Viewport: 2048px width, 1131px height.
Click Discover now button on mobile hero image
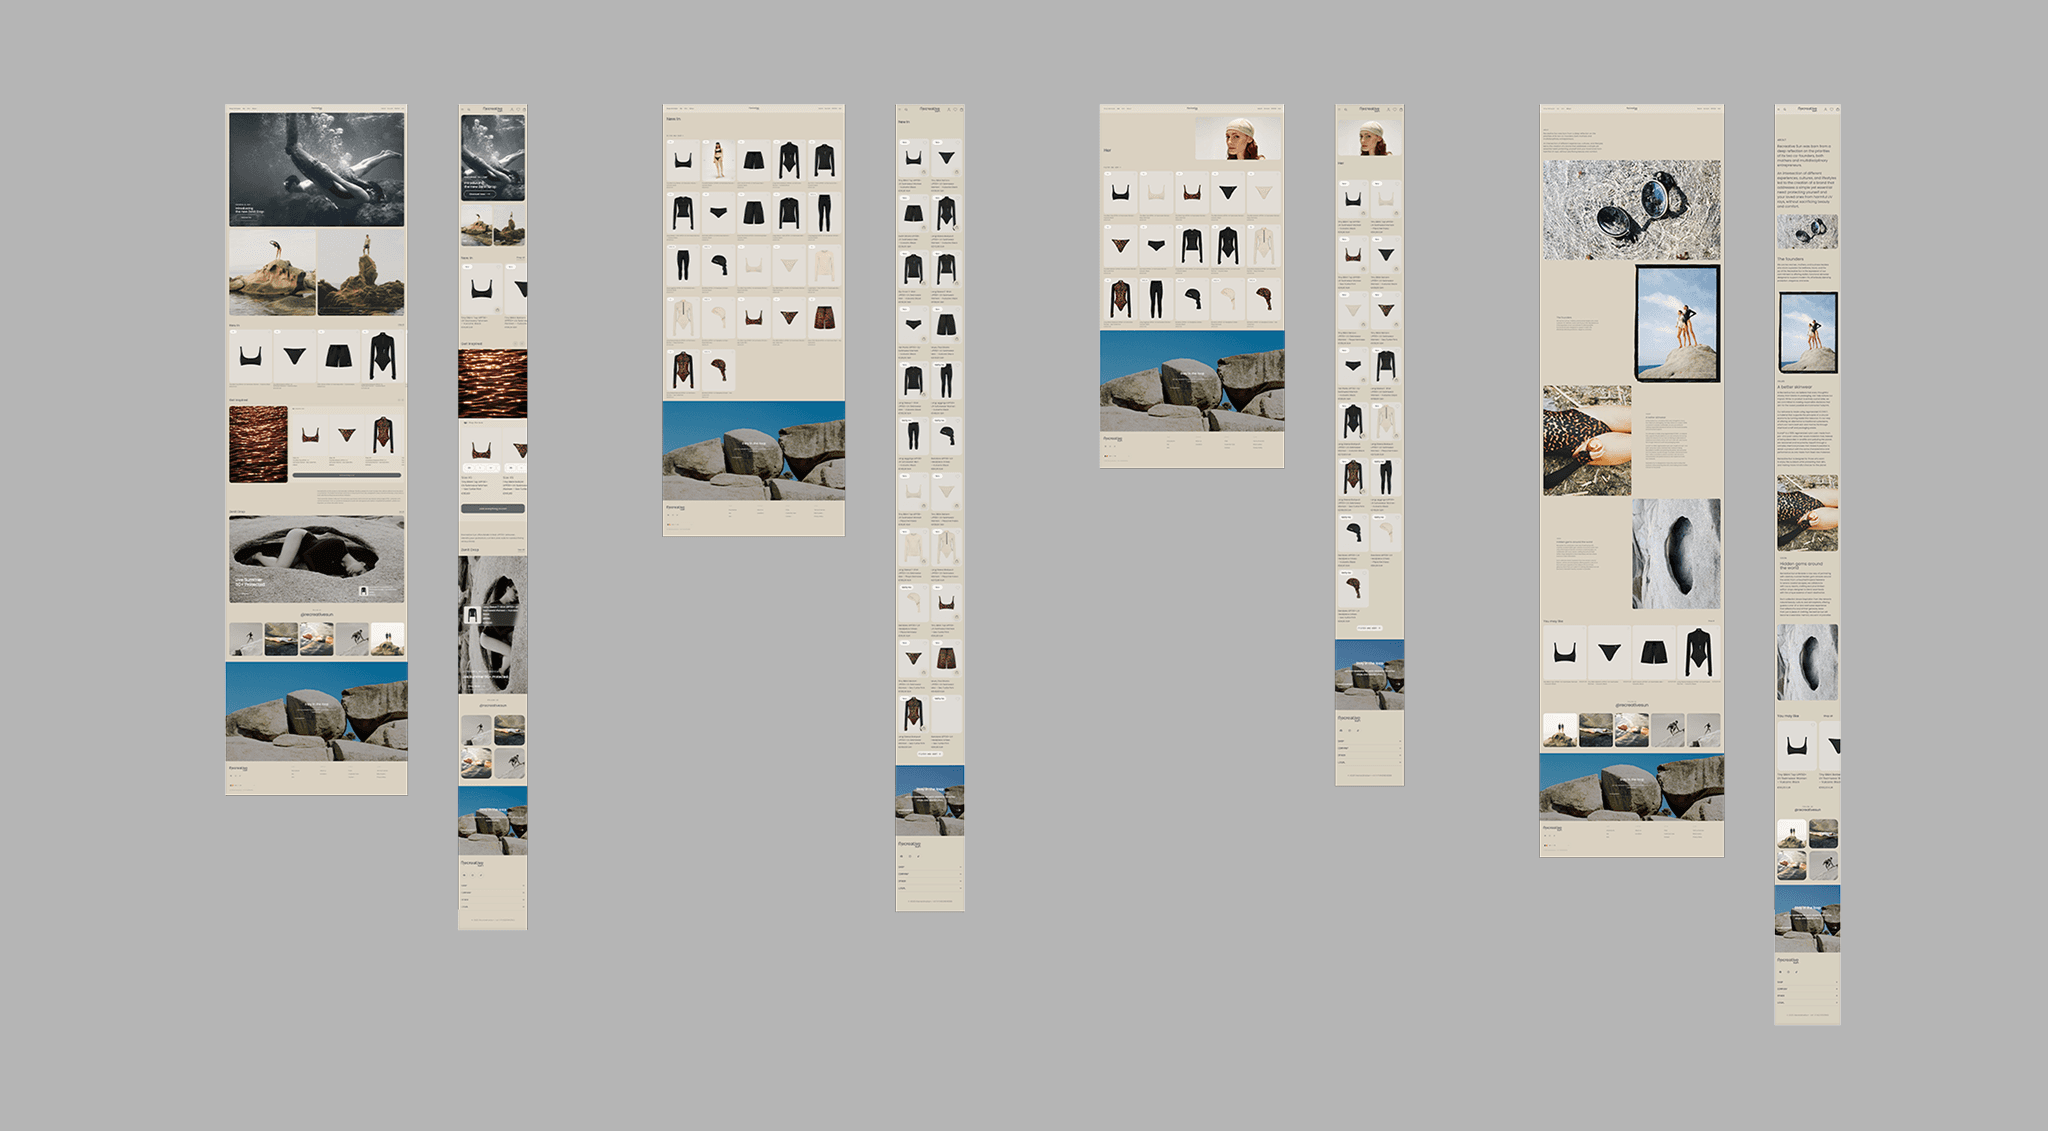(x=478, y=194)
